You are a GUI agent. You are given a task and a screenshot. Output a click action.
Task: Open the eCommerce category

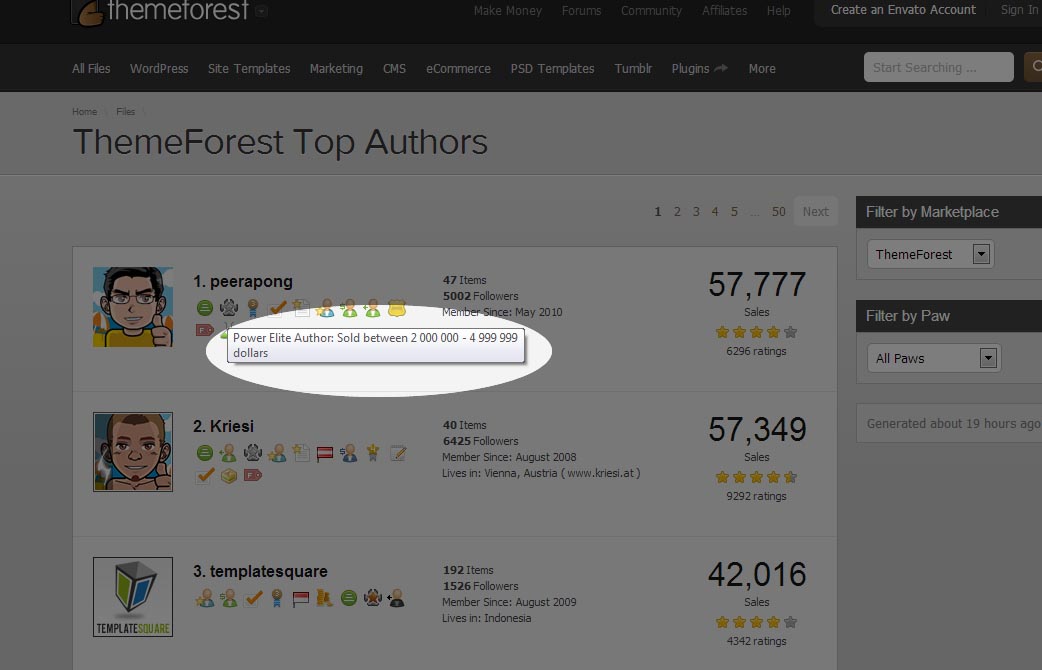tap(459, 68)
